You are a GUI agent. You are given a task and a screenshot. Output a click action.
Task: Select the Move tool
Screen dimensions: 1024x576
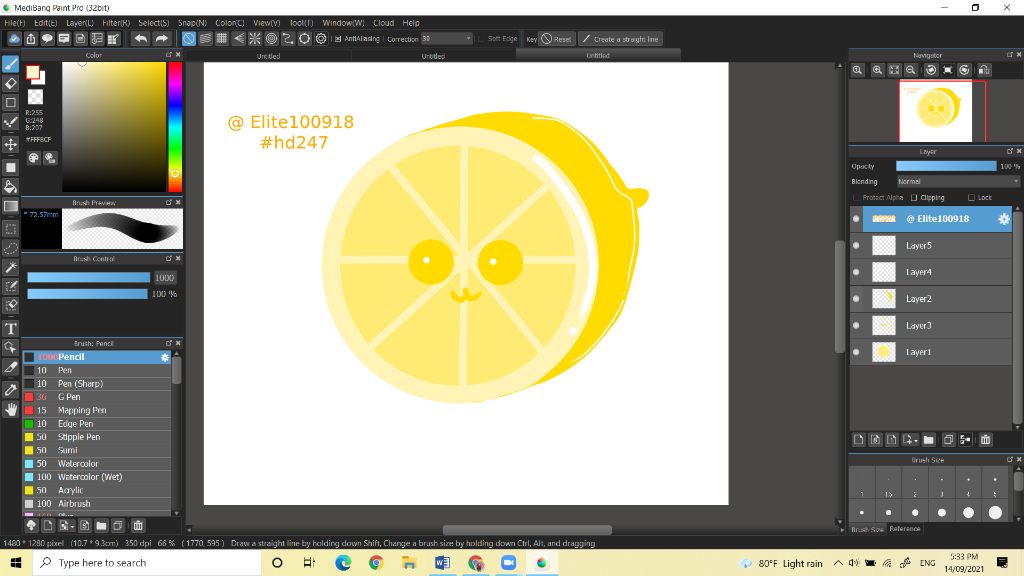click(x=10, y=144)
